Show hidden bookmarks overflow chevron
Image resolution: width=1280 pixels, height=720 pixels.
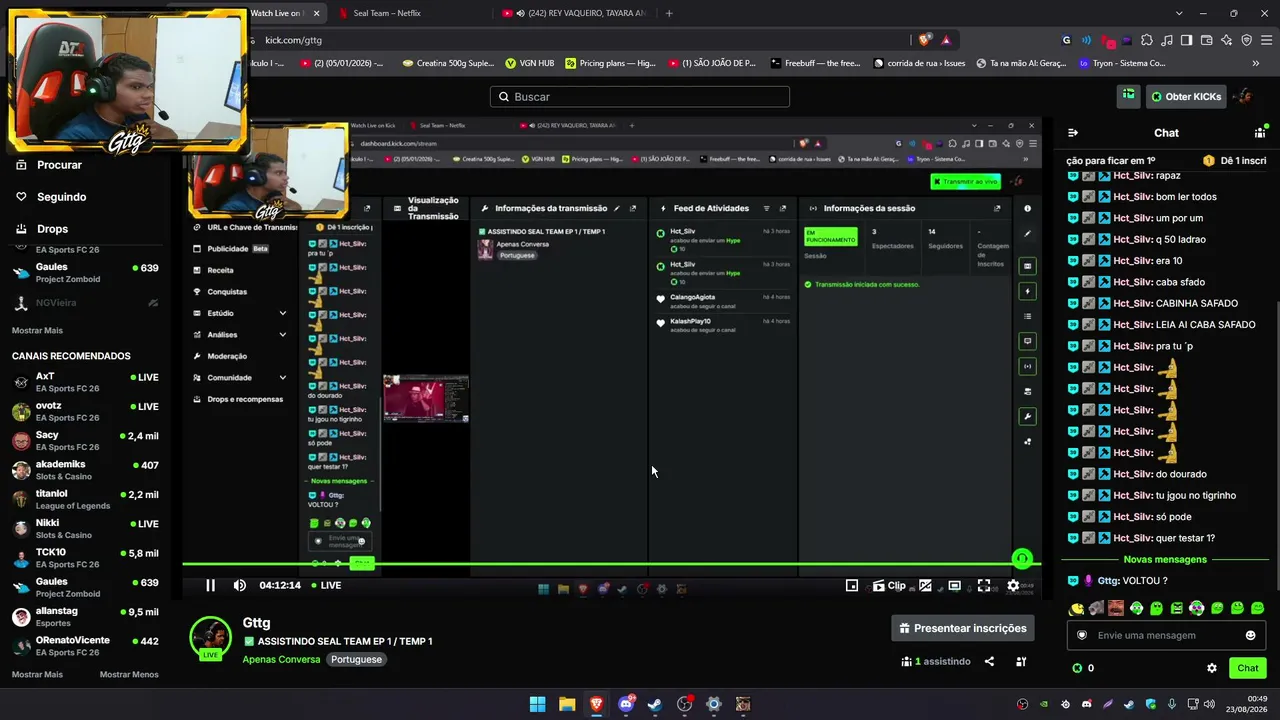click(1256, 63)
